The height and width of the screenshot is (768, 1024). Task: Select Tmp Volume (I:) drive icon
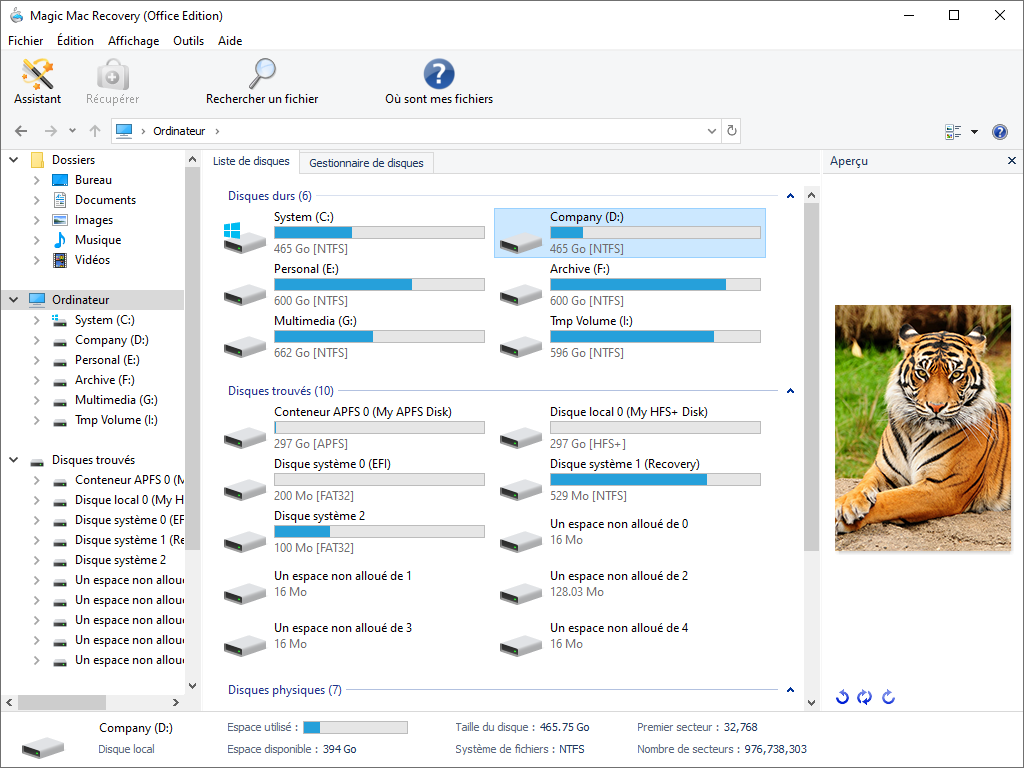520,347
